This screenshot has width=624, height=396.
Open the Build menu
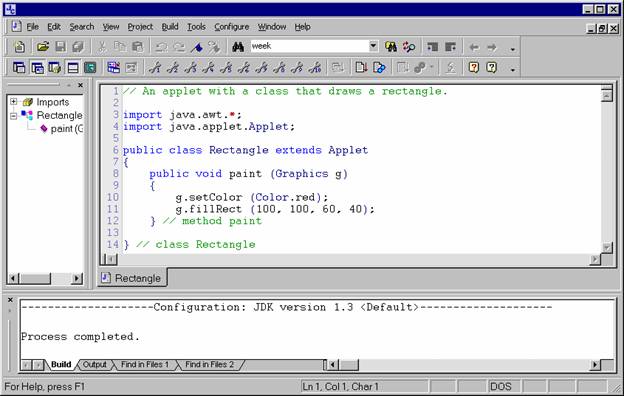pos(170,27)
